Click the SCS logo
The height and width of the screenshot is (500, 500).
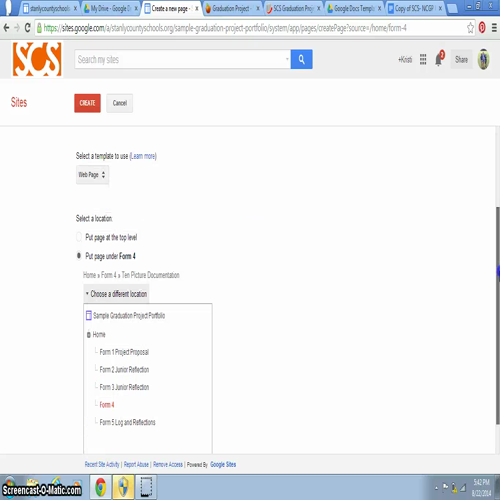pyautogui.click(x=37, y=59)
